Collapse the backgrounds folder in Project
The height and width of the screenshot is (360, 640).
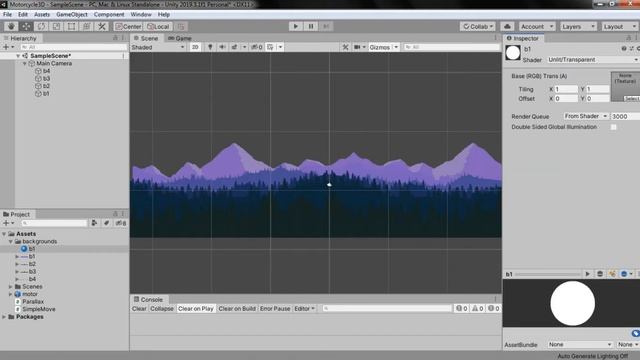[x=11, y=242]
